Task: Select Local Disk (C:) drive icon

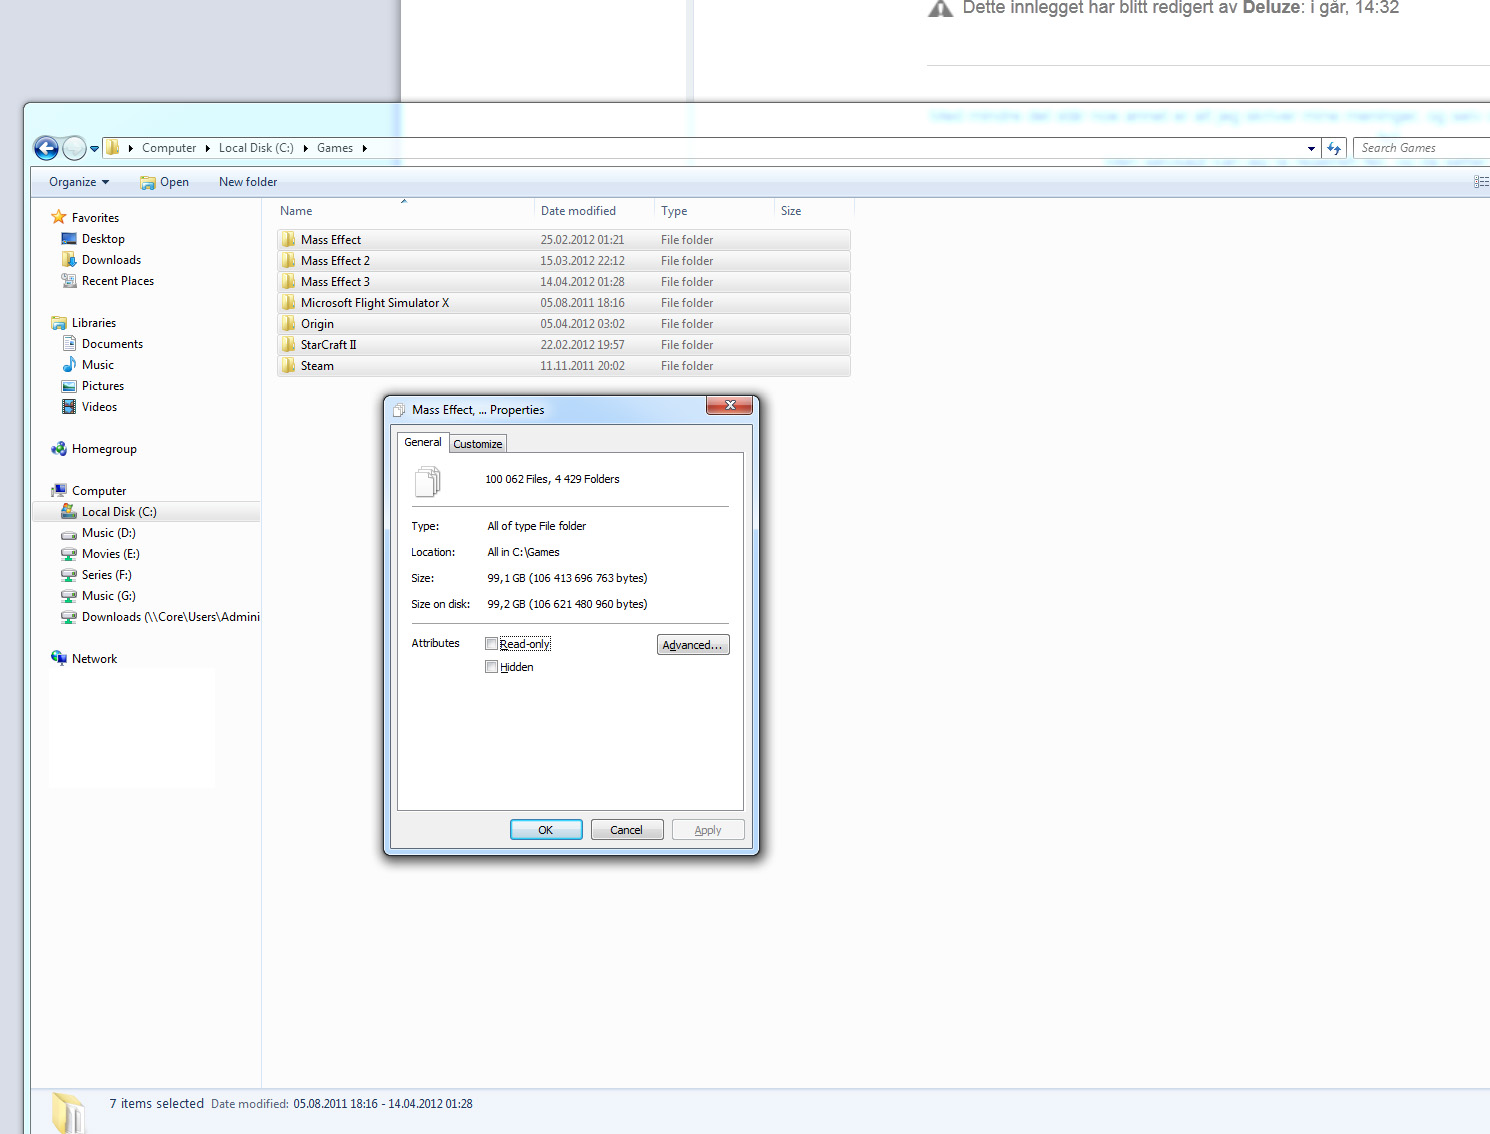Action: coord(69,512)
